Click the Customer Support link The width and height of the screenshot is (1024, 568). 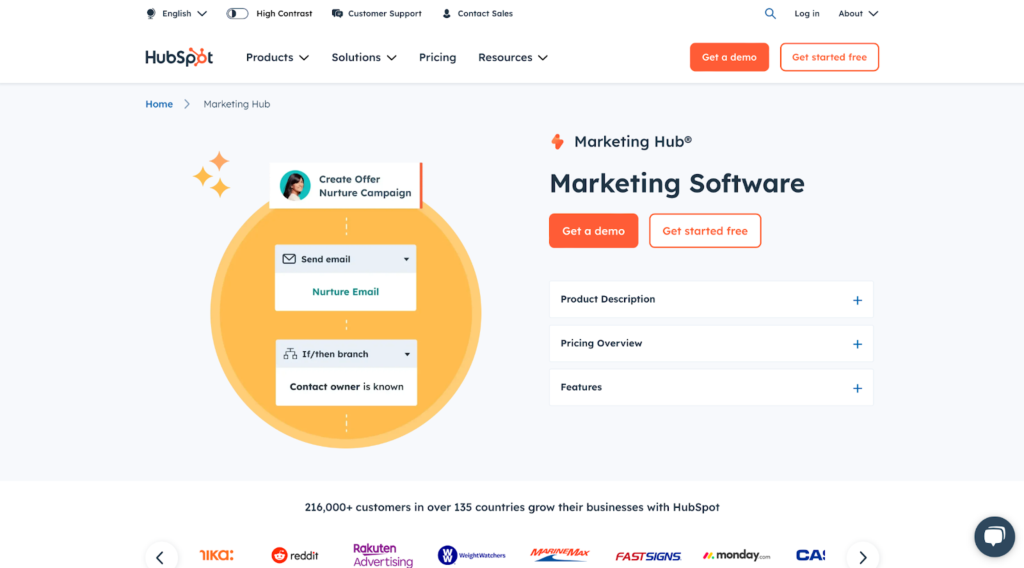(x=385, y=14)
